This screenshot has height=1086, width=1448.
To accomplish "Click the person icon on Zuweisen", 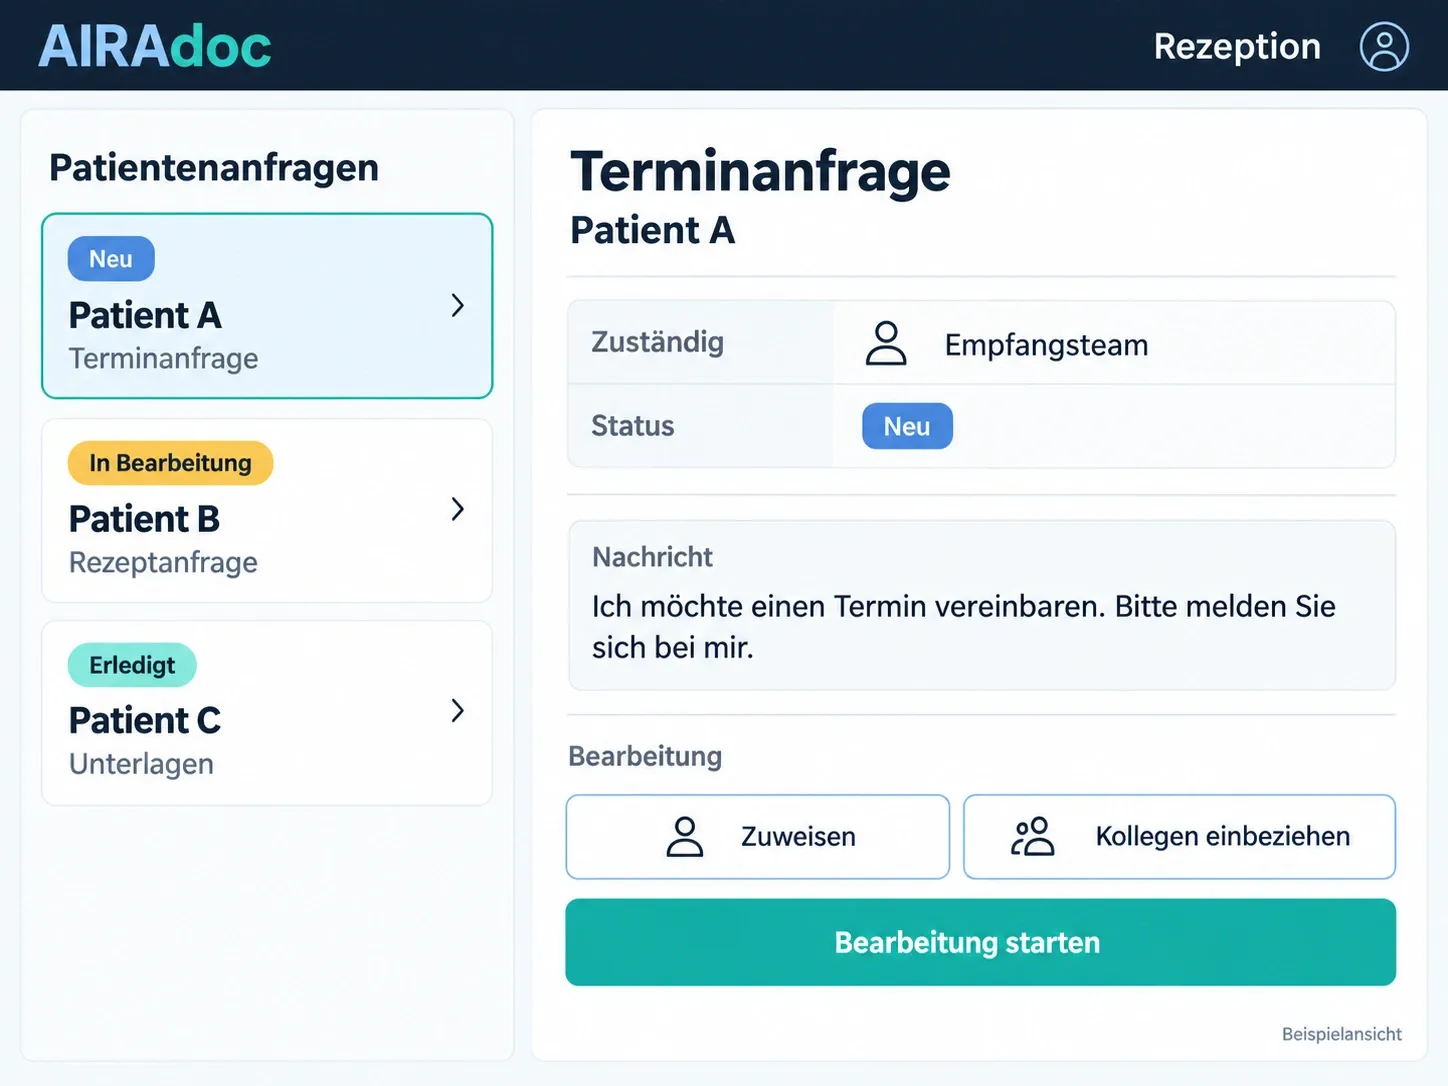I will pyautogui.click(x=685, y=837).
